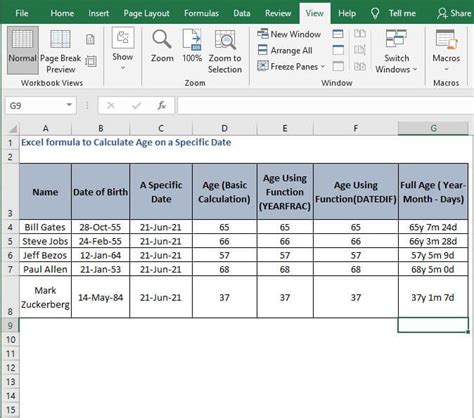Switch to the Insert tab
Screen dimensions: 474x418
tap(98, 13)
